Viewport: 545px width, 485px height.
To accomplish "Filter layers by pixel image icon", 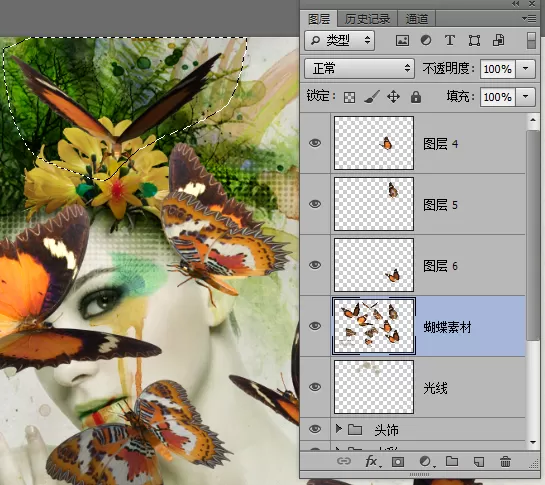I will click(402, 41).
